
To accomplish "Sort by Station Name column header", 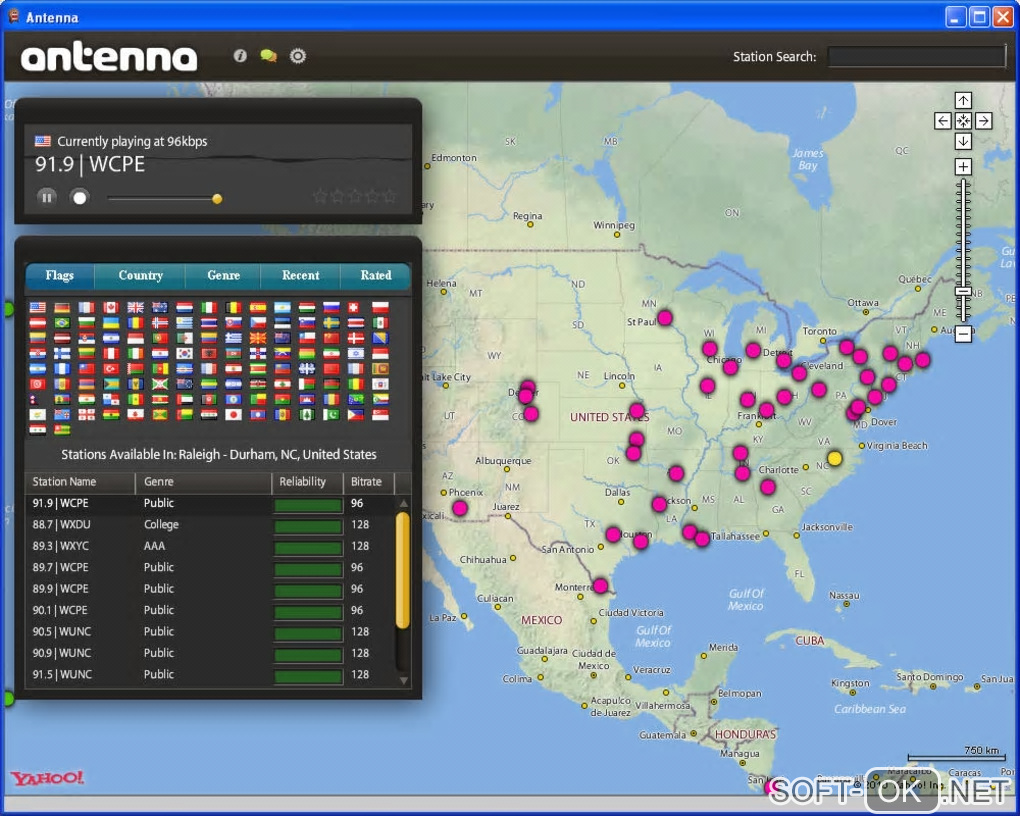I will pos(80,482).
